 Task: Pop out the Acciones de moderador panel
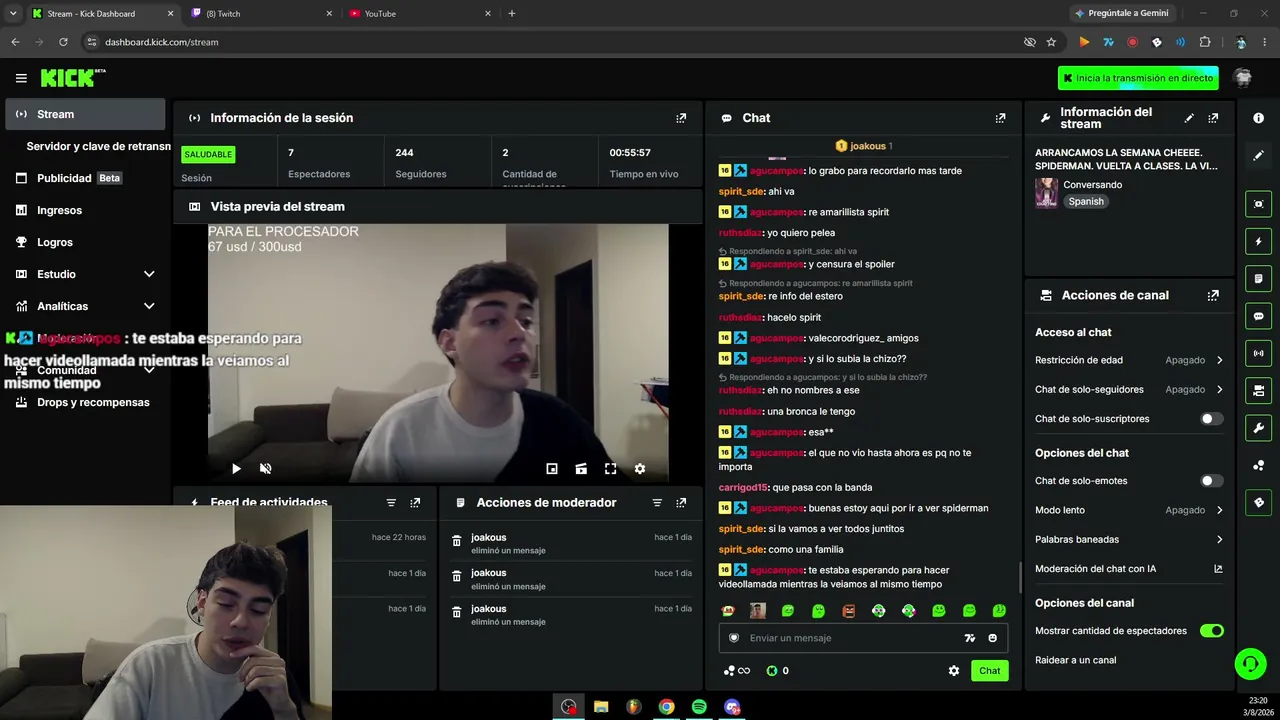point(681,503)
